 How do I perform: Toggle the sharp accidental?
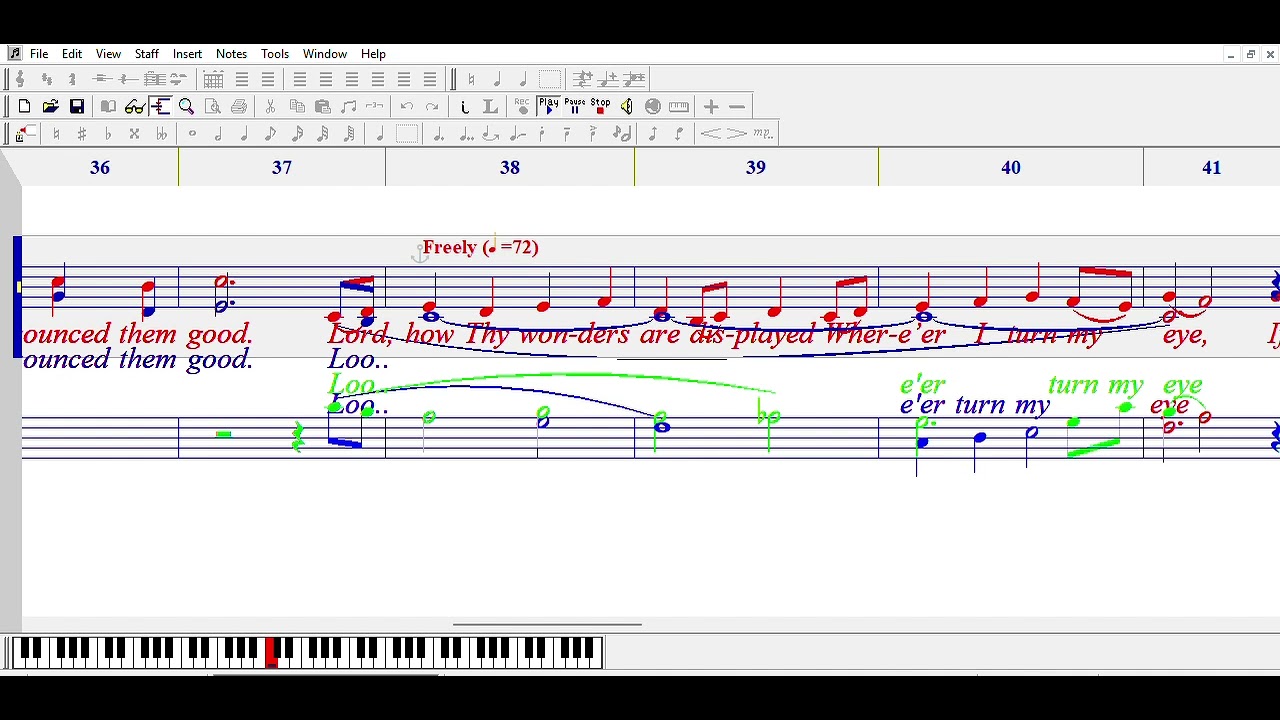point(82,134)
